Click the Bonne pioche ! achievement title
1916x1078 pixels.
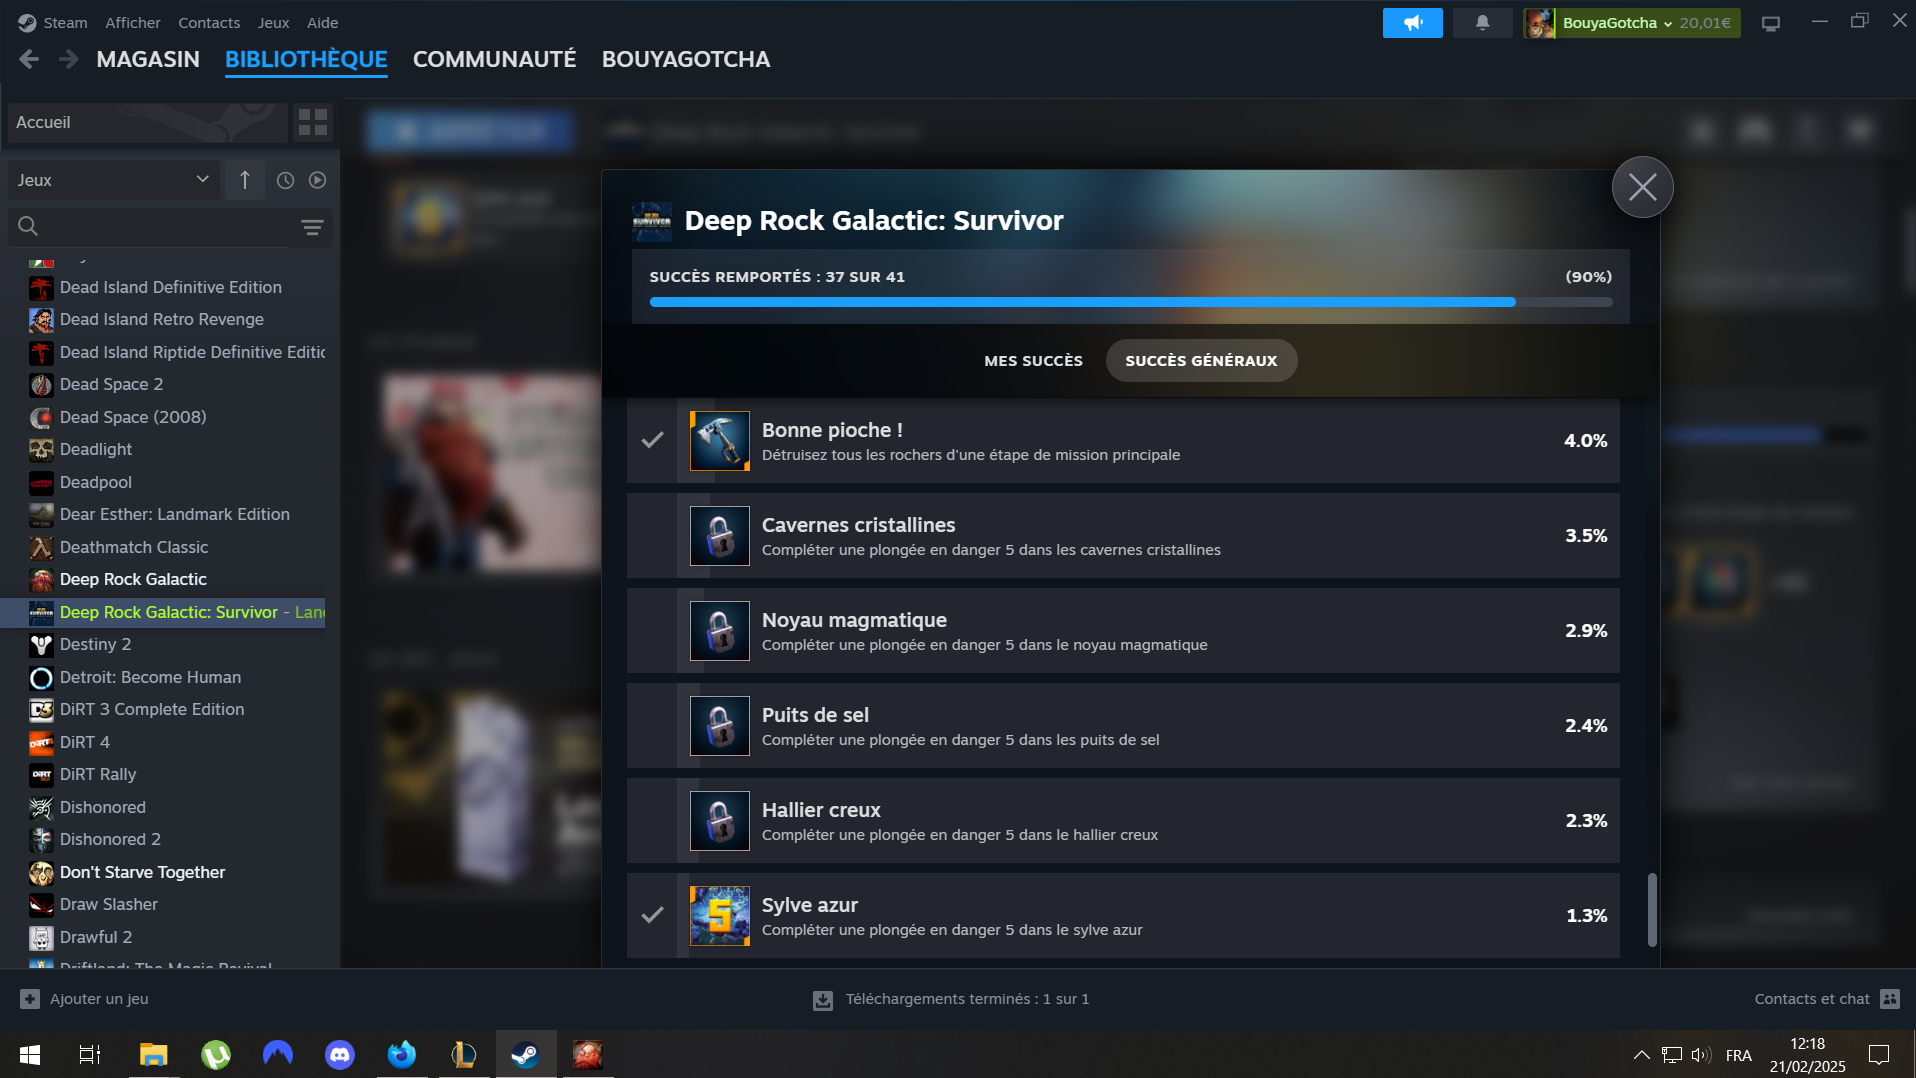click(x=832, y=430)
